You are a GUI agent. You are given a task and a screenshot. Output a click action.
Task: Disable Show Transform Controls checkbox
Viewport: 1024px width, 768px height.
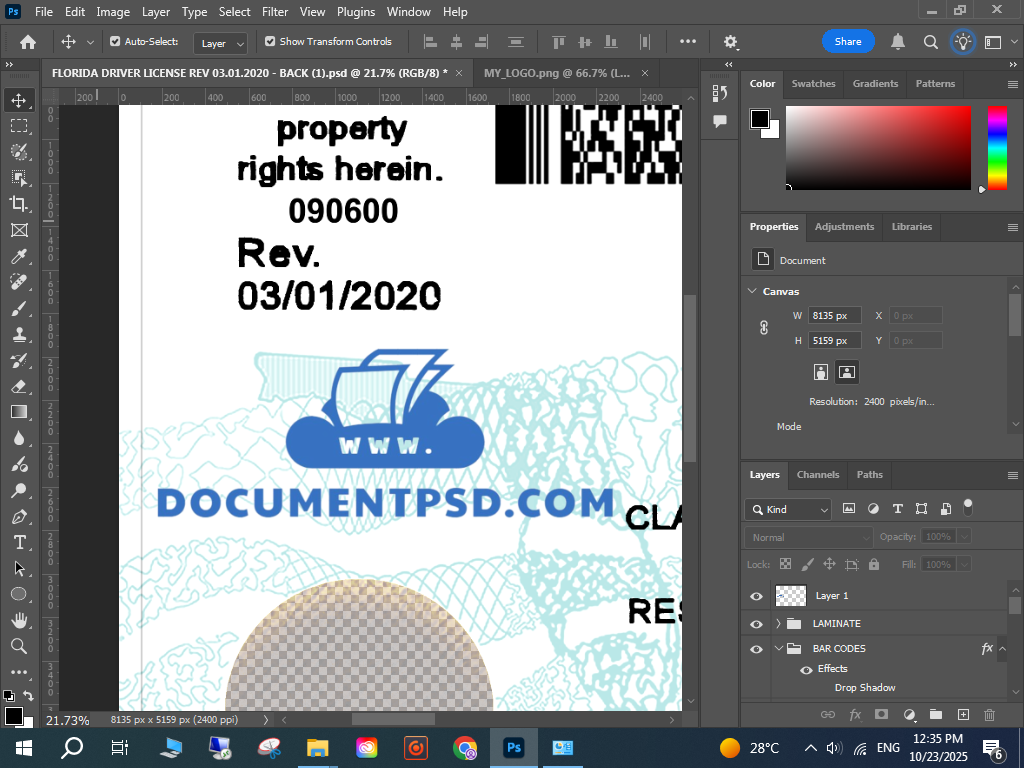coord(270,42)
